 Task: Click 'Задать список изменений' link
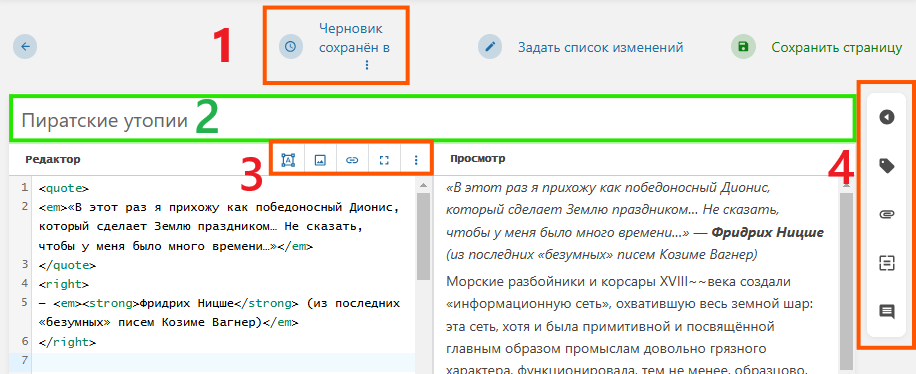pyautogui.click(x=601, y=47)
